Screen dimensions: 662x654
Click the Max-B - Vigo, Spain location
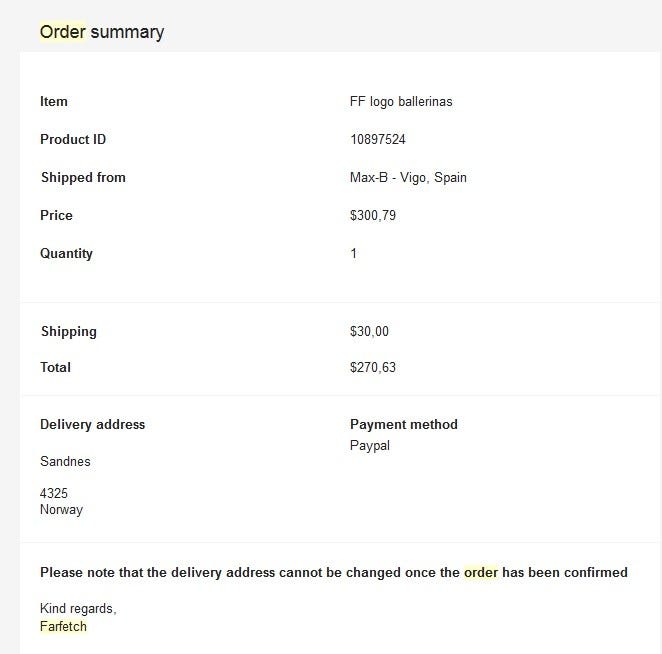coord(408,178)
